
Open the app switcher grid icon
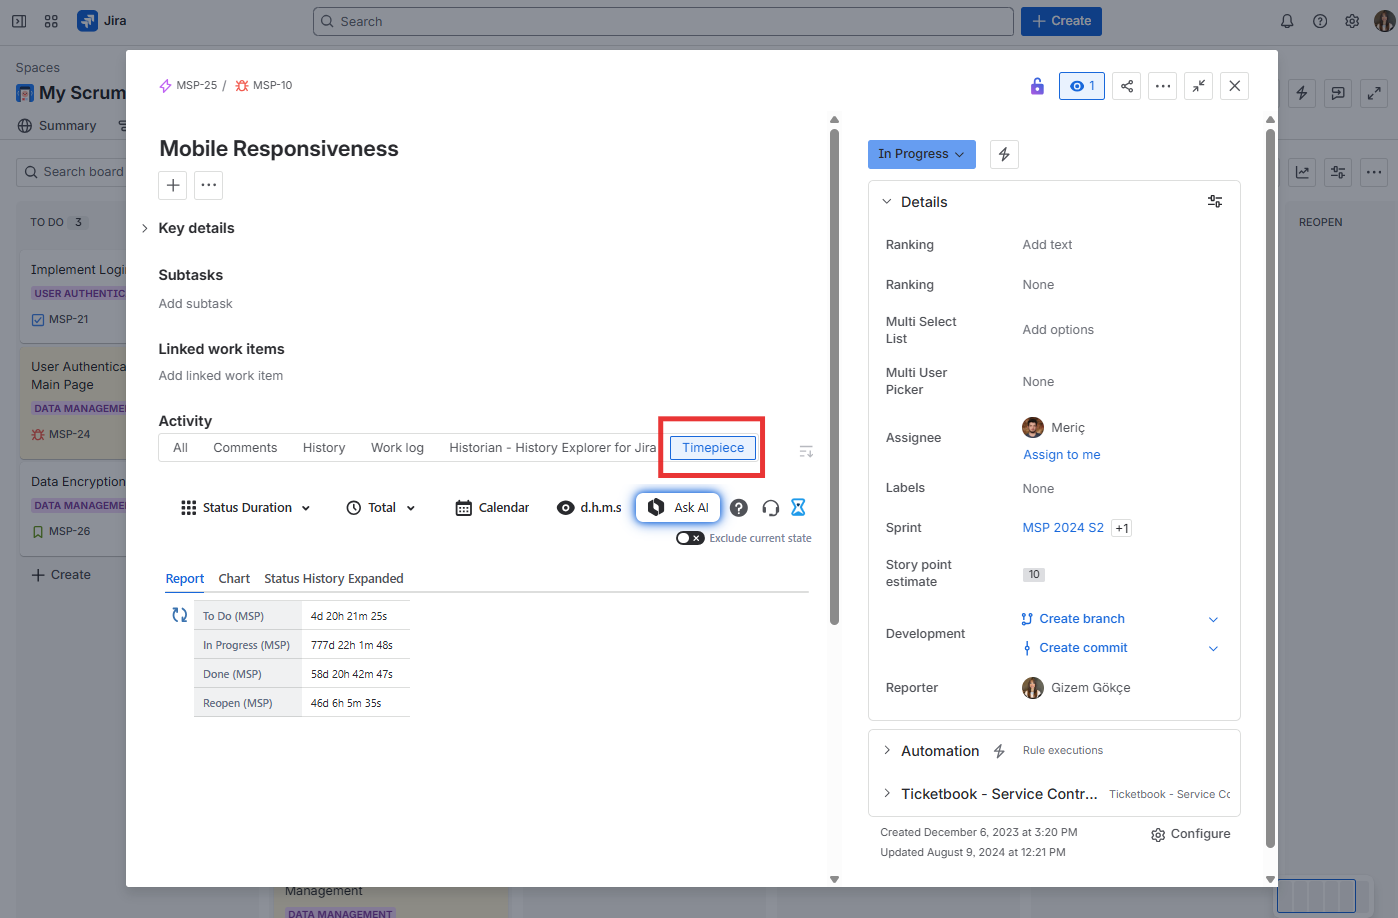(x=51, y=21)
